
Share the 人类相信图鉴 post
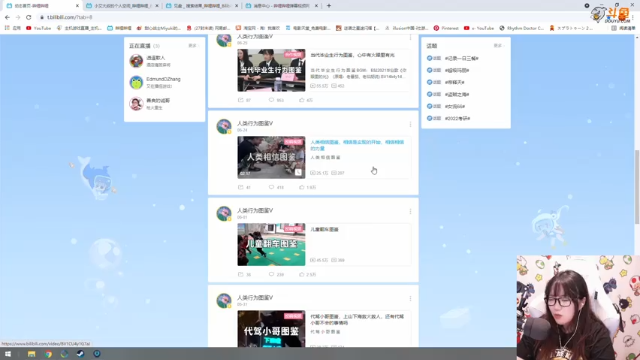244,187
